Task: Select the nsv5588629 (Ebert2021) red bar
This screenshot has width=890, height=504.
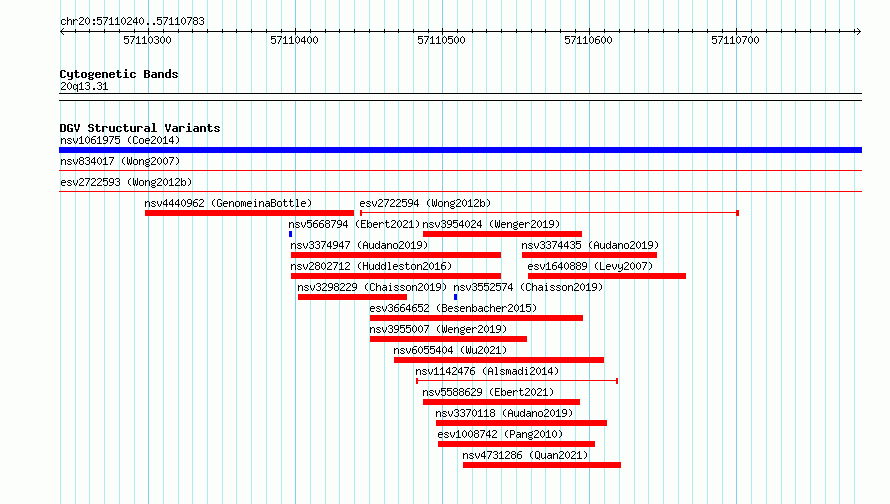Action: tap(501, 402)
